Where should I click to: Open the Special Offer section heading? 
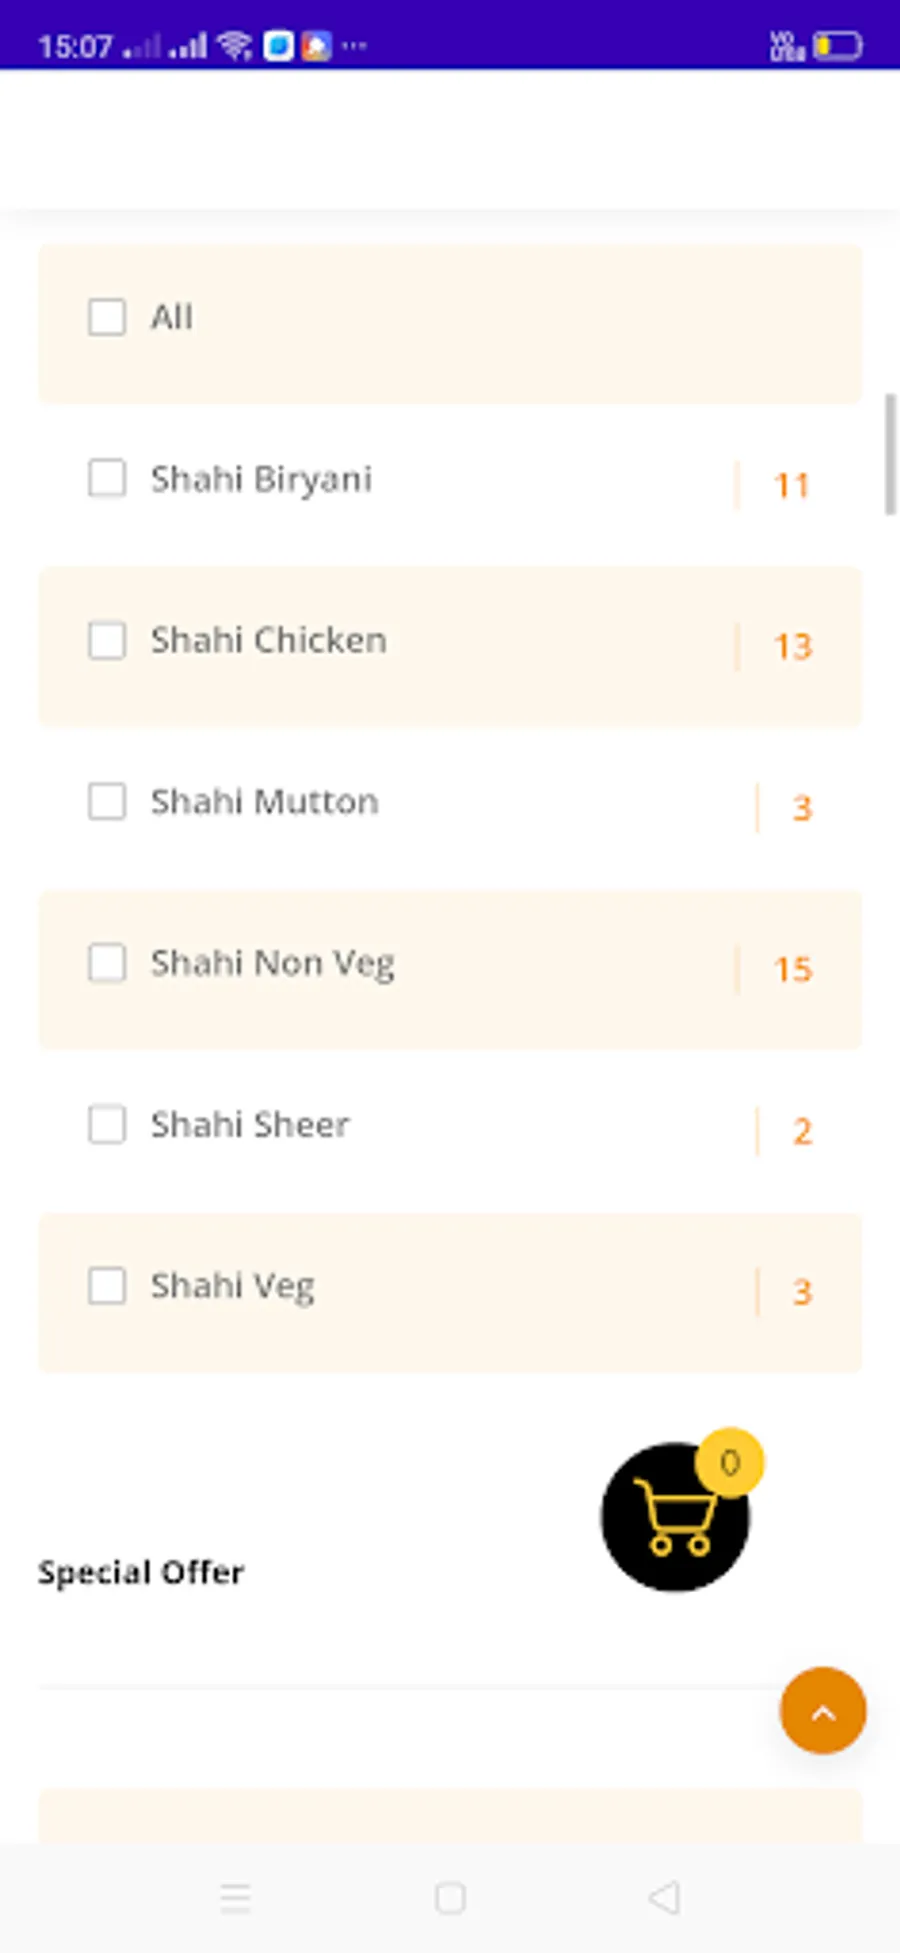(x=141, y=1572)
